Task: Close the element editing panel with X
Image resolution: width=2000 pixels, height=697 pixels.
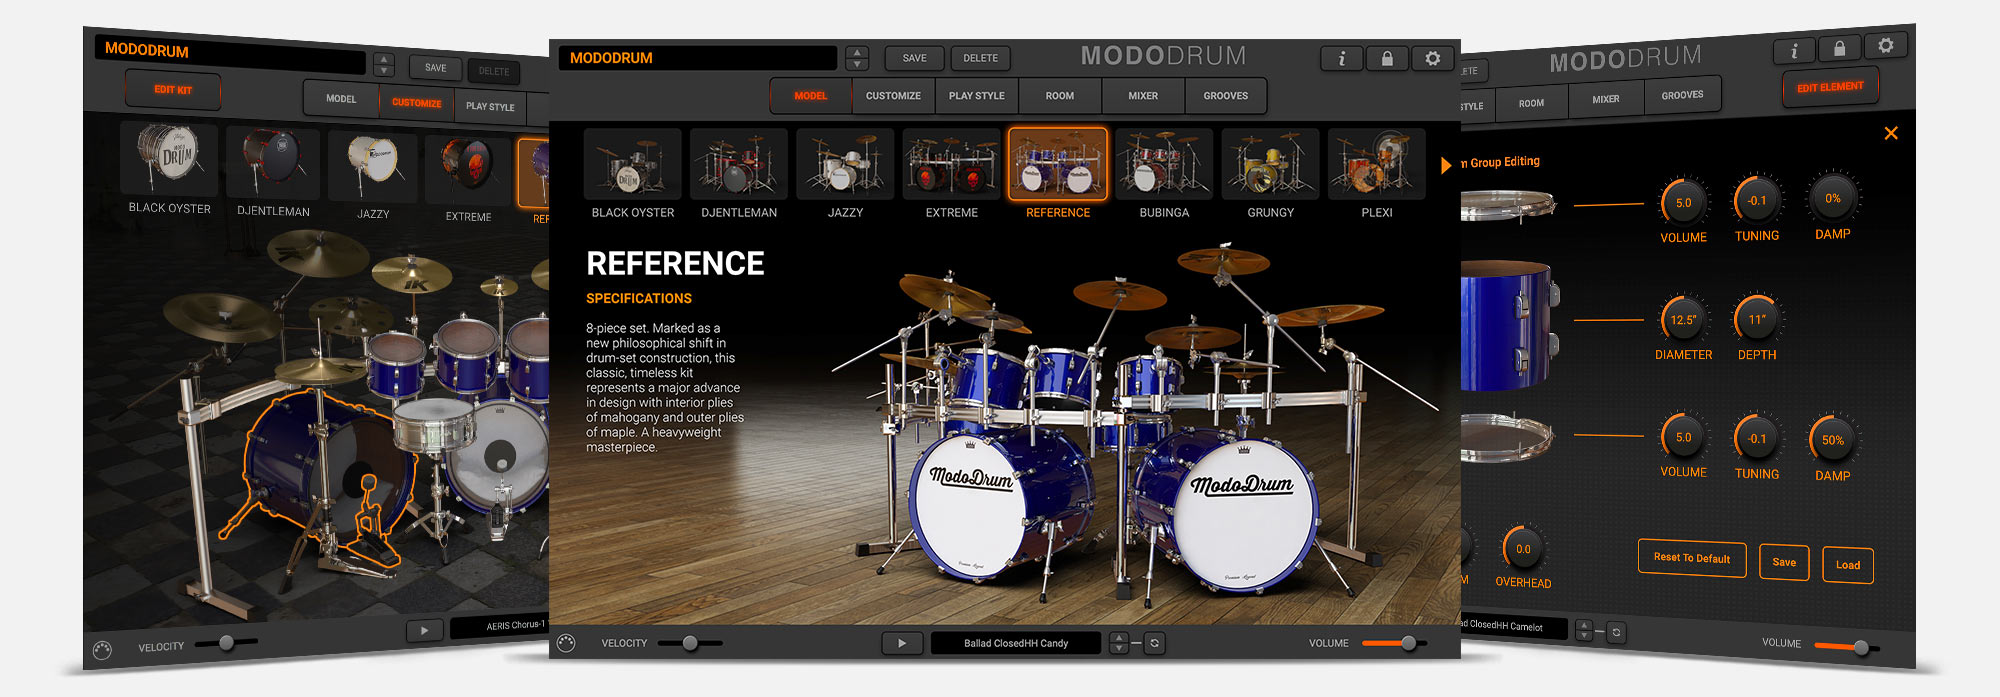Action: click(x=1891, y=133)
